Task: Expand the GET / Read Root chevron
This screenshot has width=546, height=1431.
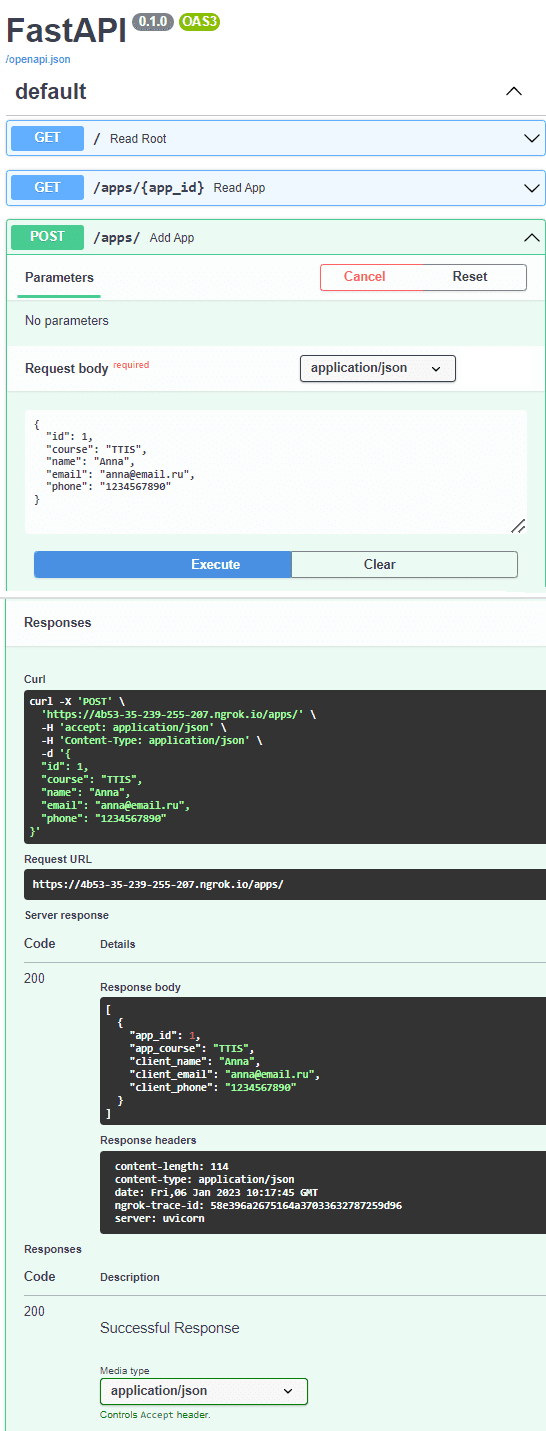Action: [x=533, y=138]
